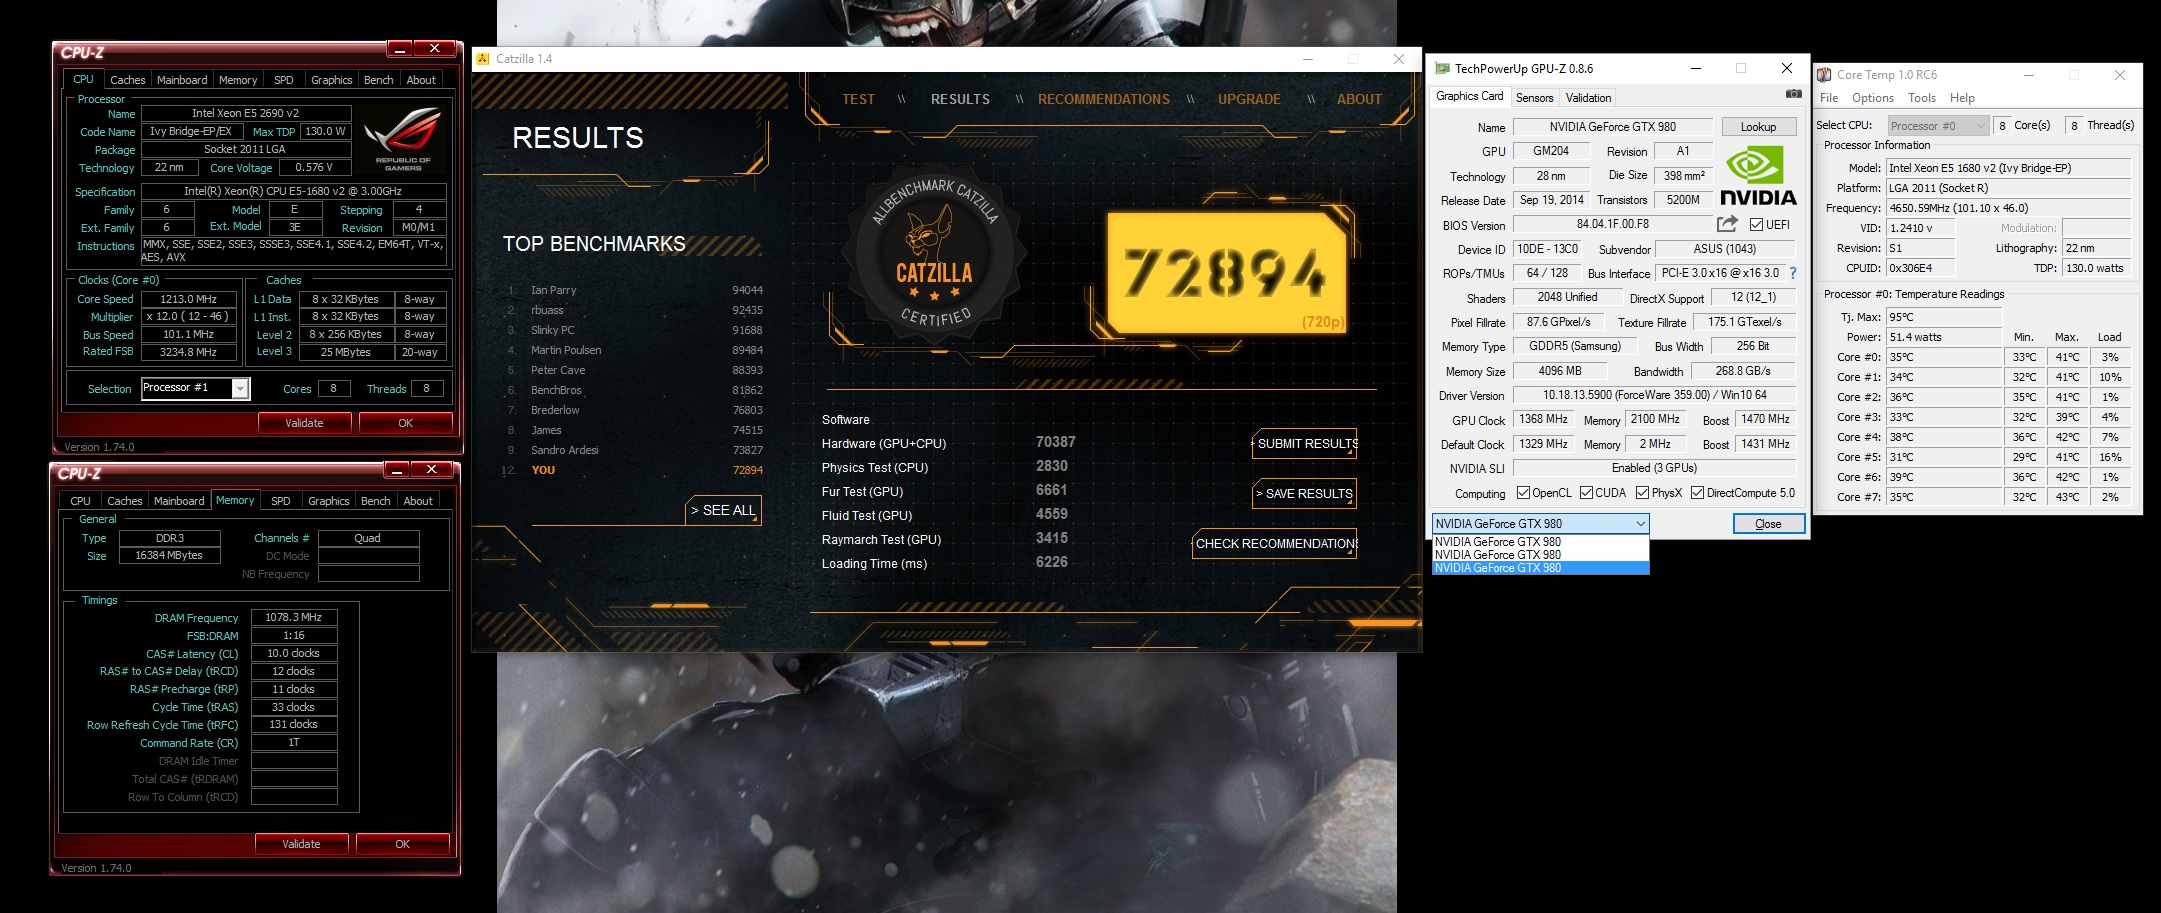Click the Bus Interface question mark icon
2161x913 pixels.
[x=1792, y=273]
